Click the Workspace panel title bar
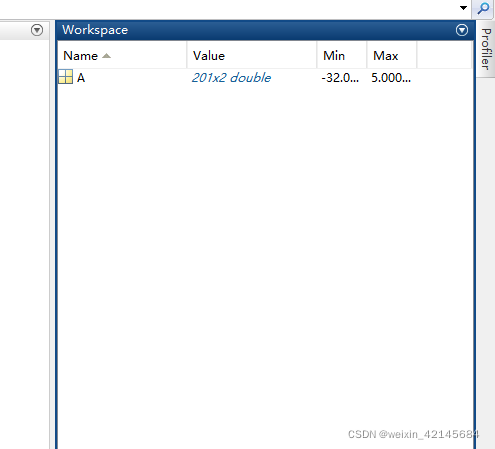 265,30
